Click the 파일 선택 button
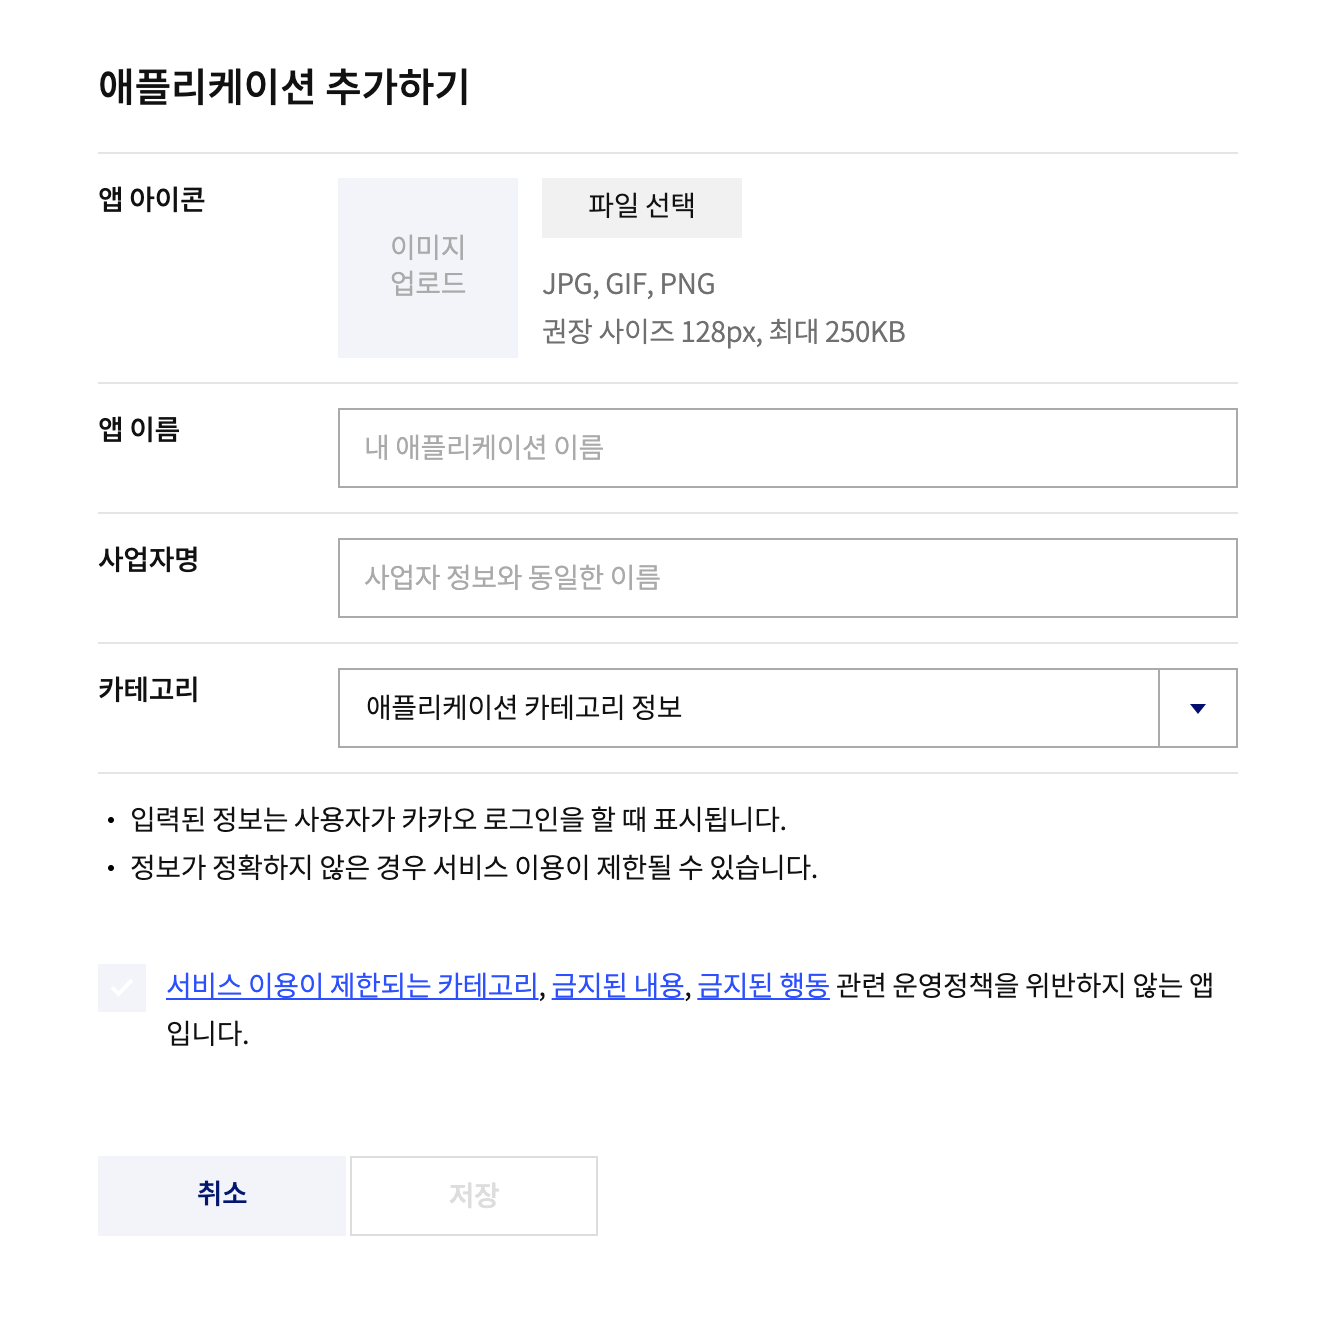Screen dimensions: 1320x1330 [642, 208]
